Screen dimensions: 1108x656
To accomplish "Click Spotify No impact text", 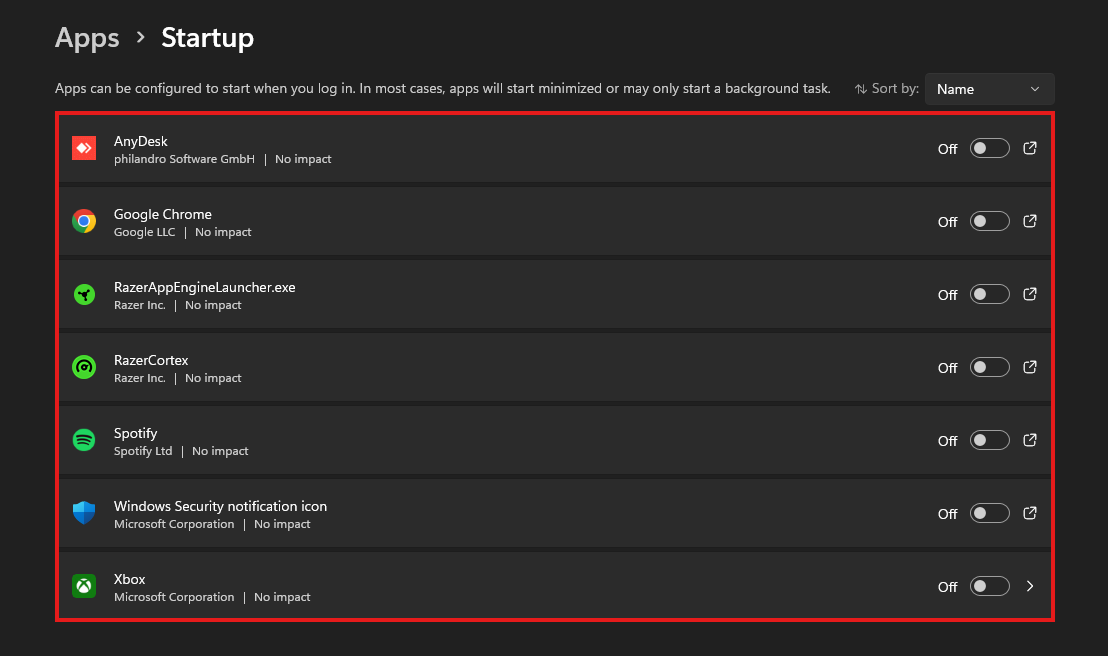I will click(220, 451).
